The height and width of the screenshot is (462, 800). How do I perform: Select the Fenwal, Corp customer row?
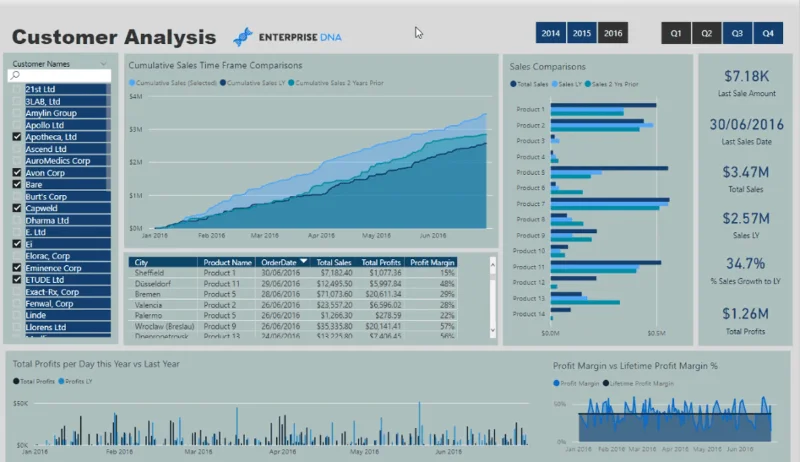[x=67, y=303]
